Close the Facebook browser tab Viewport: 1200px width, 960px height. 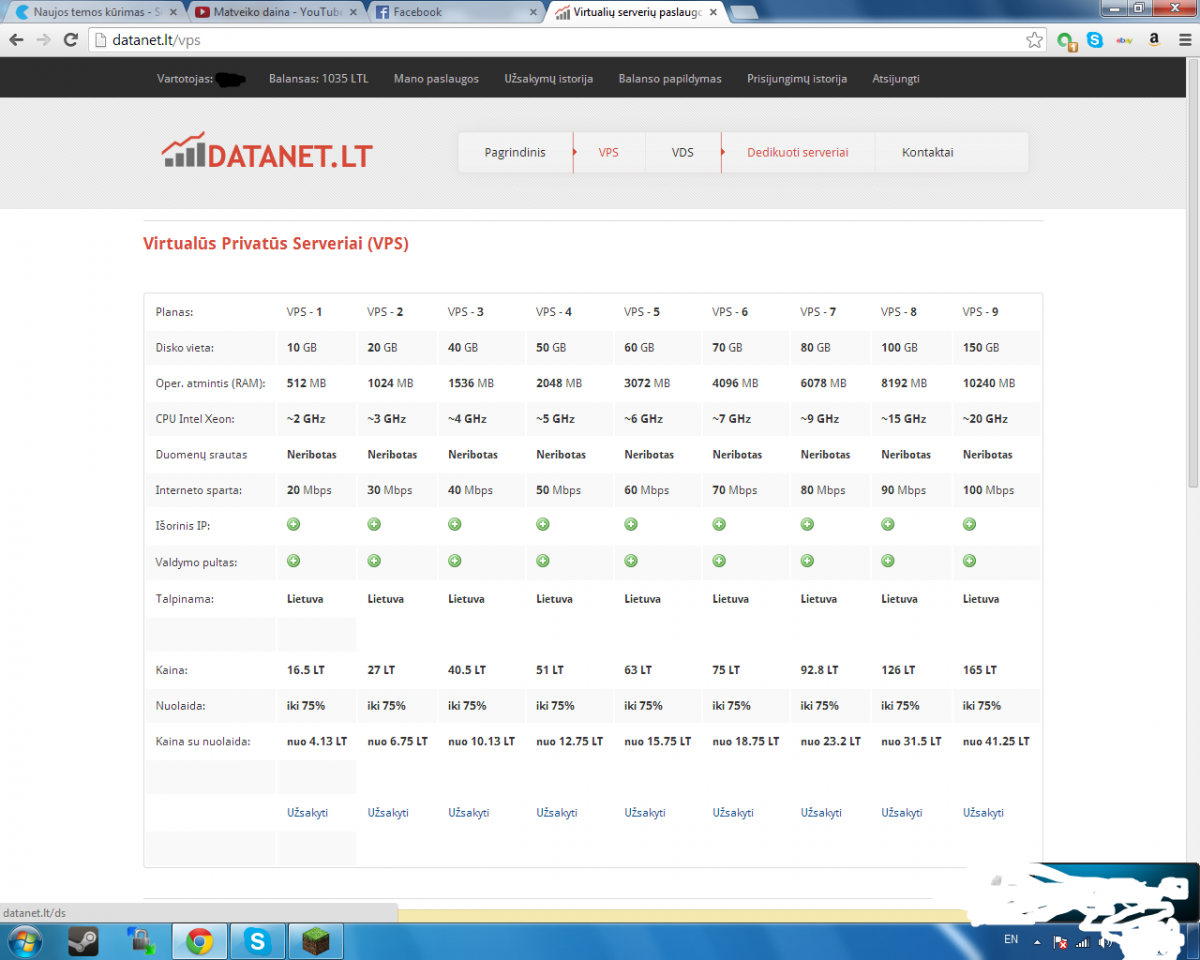533,12
